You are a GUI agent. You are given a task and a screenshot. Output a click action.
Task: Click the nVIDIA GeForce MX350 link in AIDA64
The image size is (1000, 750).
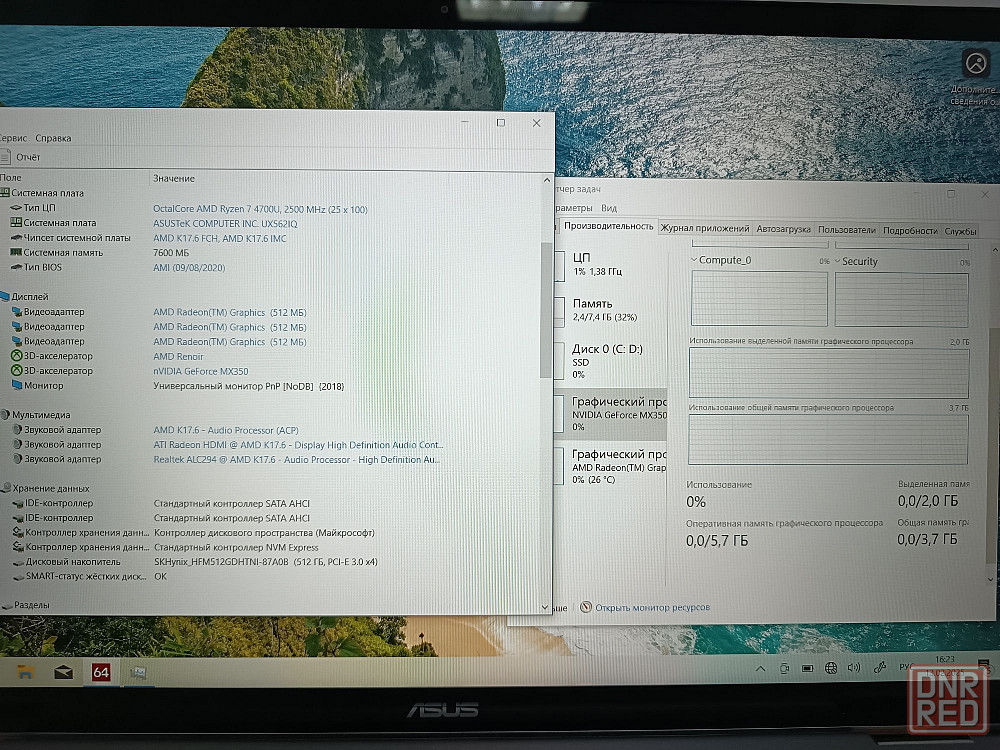201,371
